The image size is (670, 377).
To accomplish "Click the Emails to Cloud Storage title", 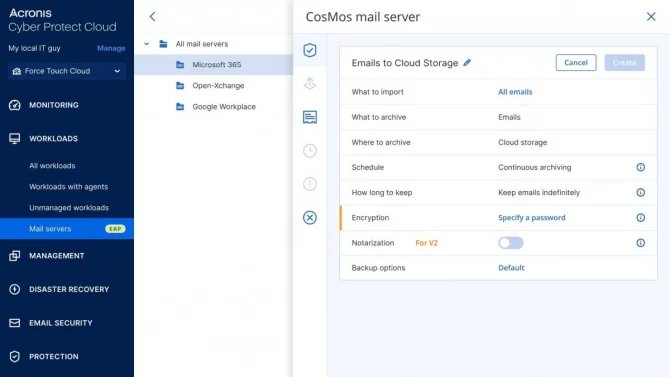I will click(405, 63).
